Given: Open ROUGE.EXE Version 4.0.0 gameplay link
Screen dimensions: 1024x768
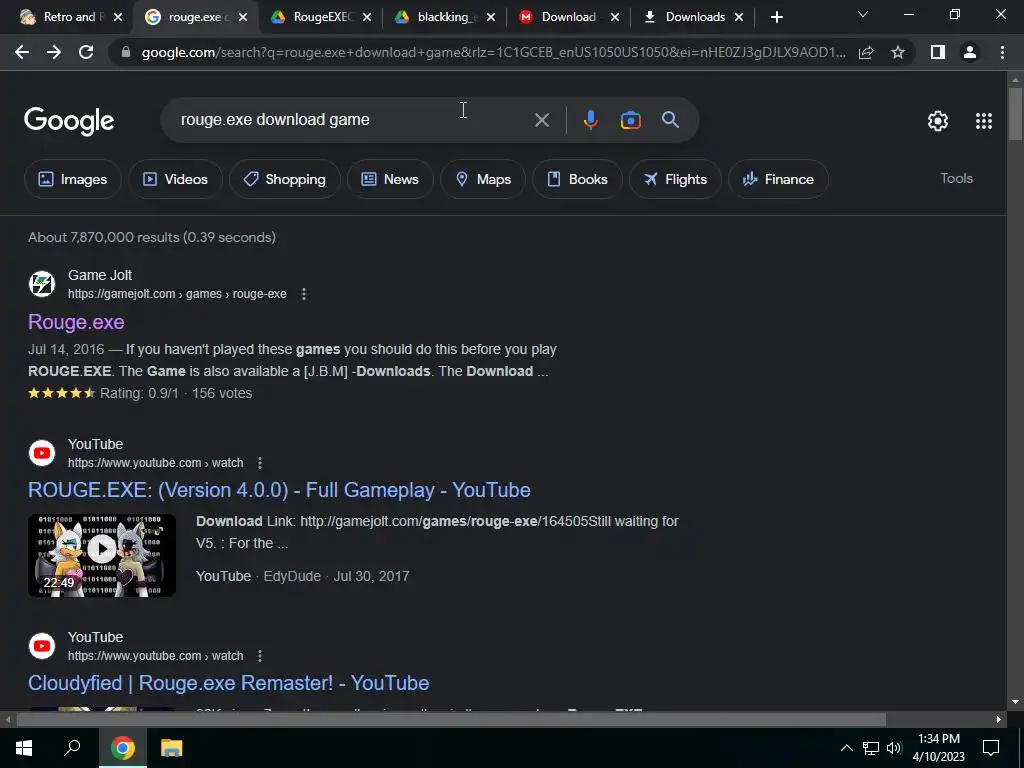Looking at the screenshot, I should [279, 490].
